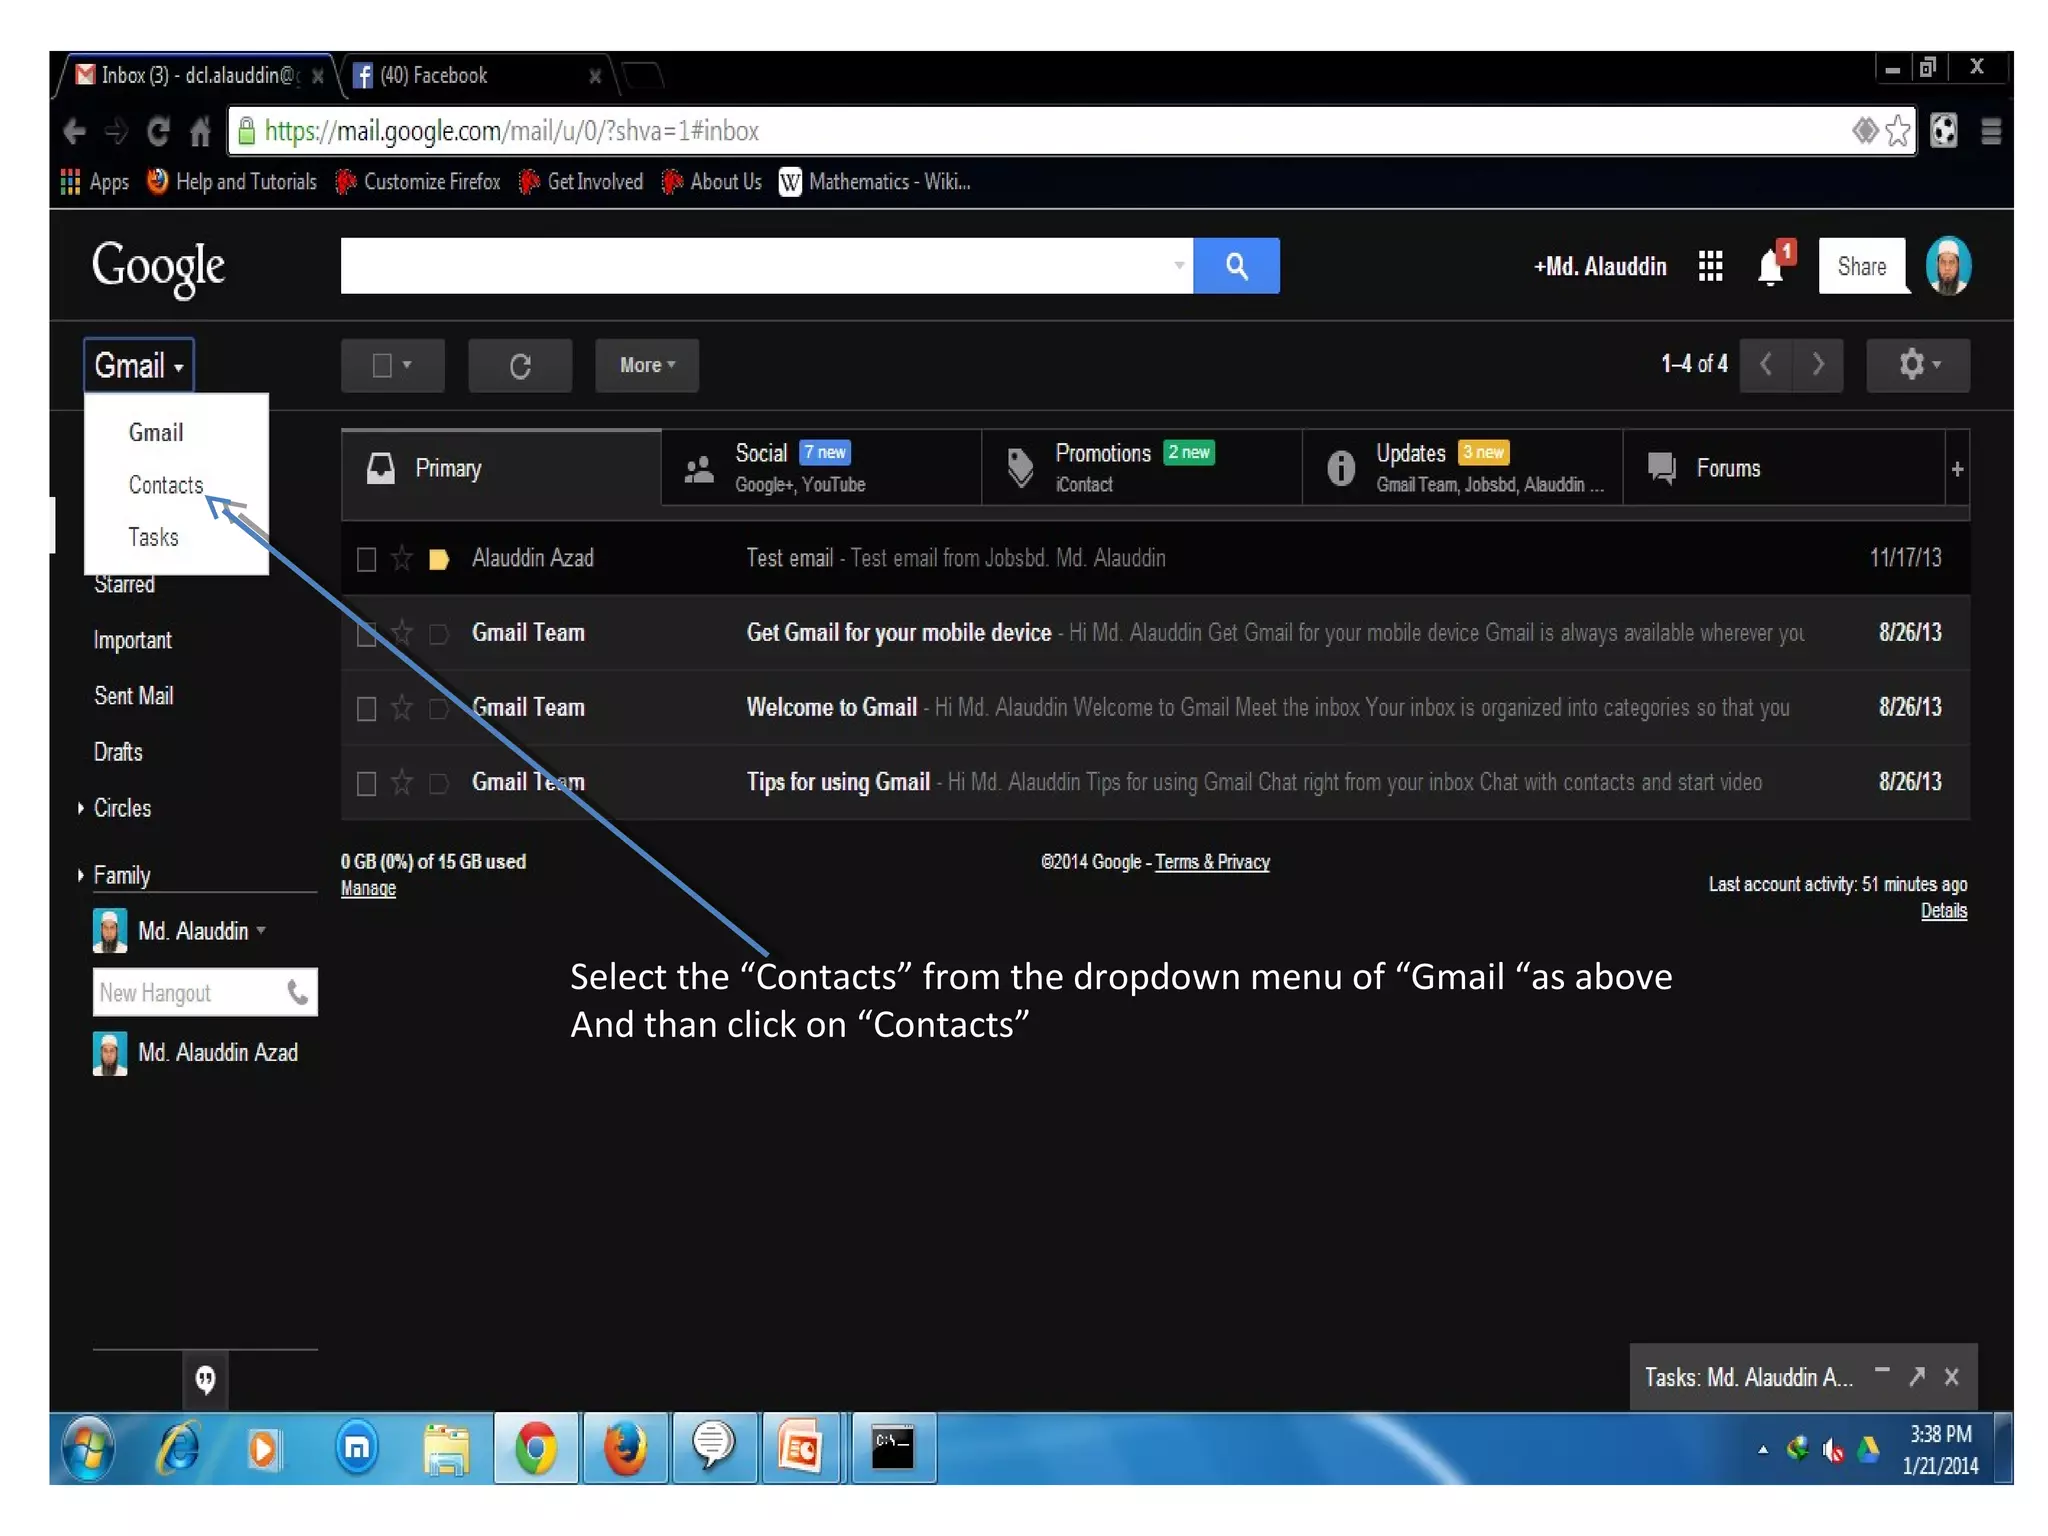Tick the checkbox for Alauddin Azad email

(x=366, y=559)
